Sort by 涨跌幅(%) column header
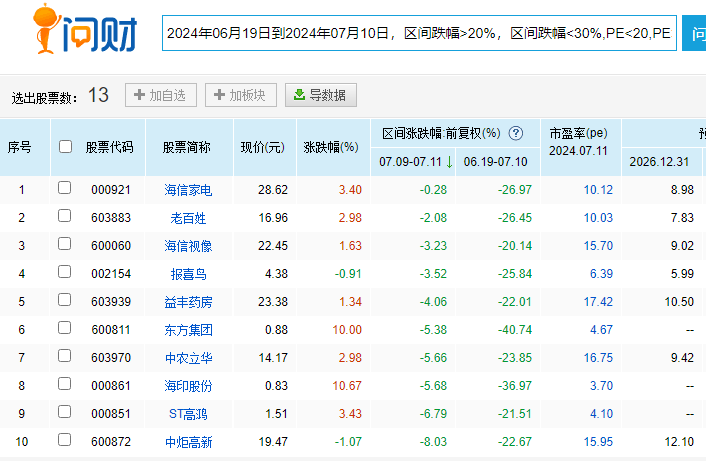Image resolution: width=706 pixels, height=461 pixels. tap(331, 147)
